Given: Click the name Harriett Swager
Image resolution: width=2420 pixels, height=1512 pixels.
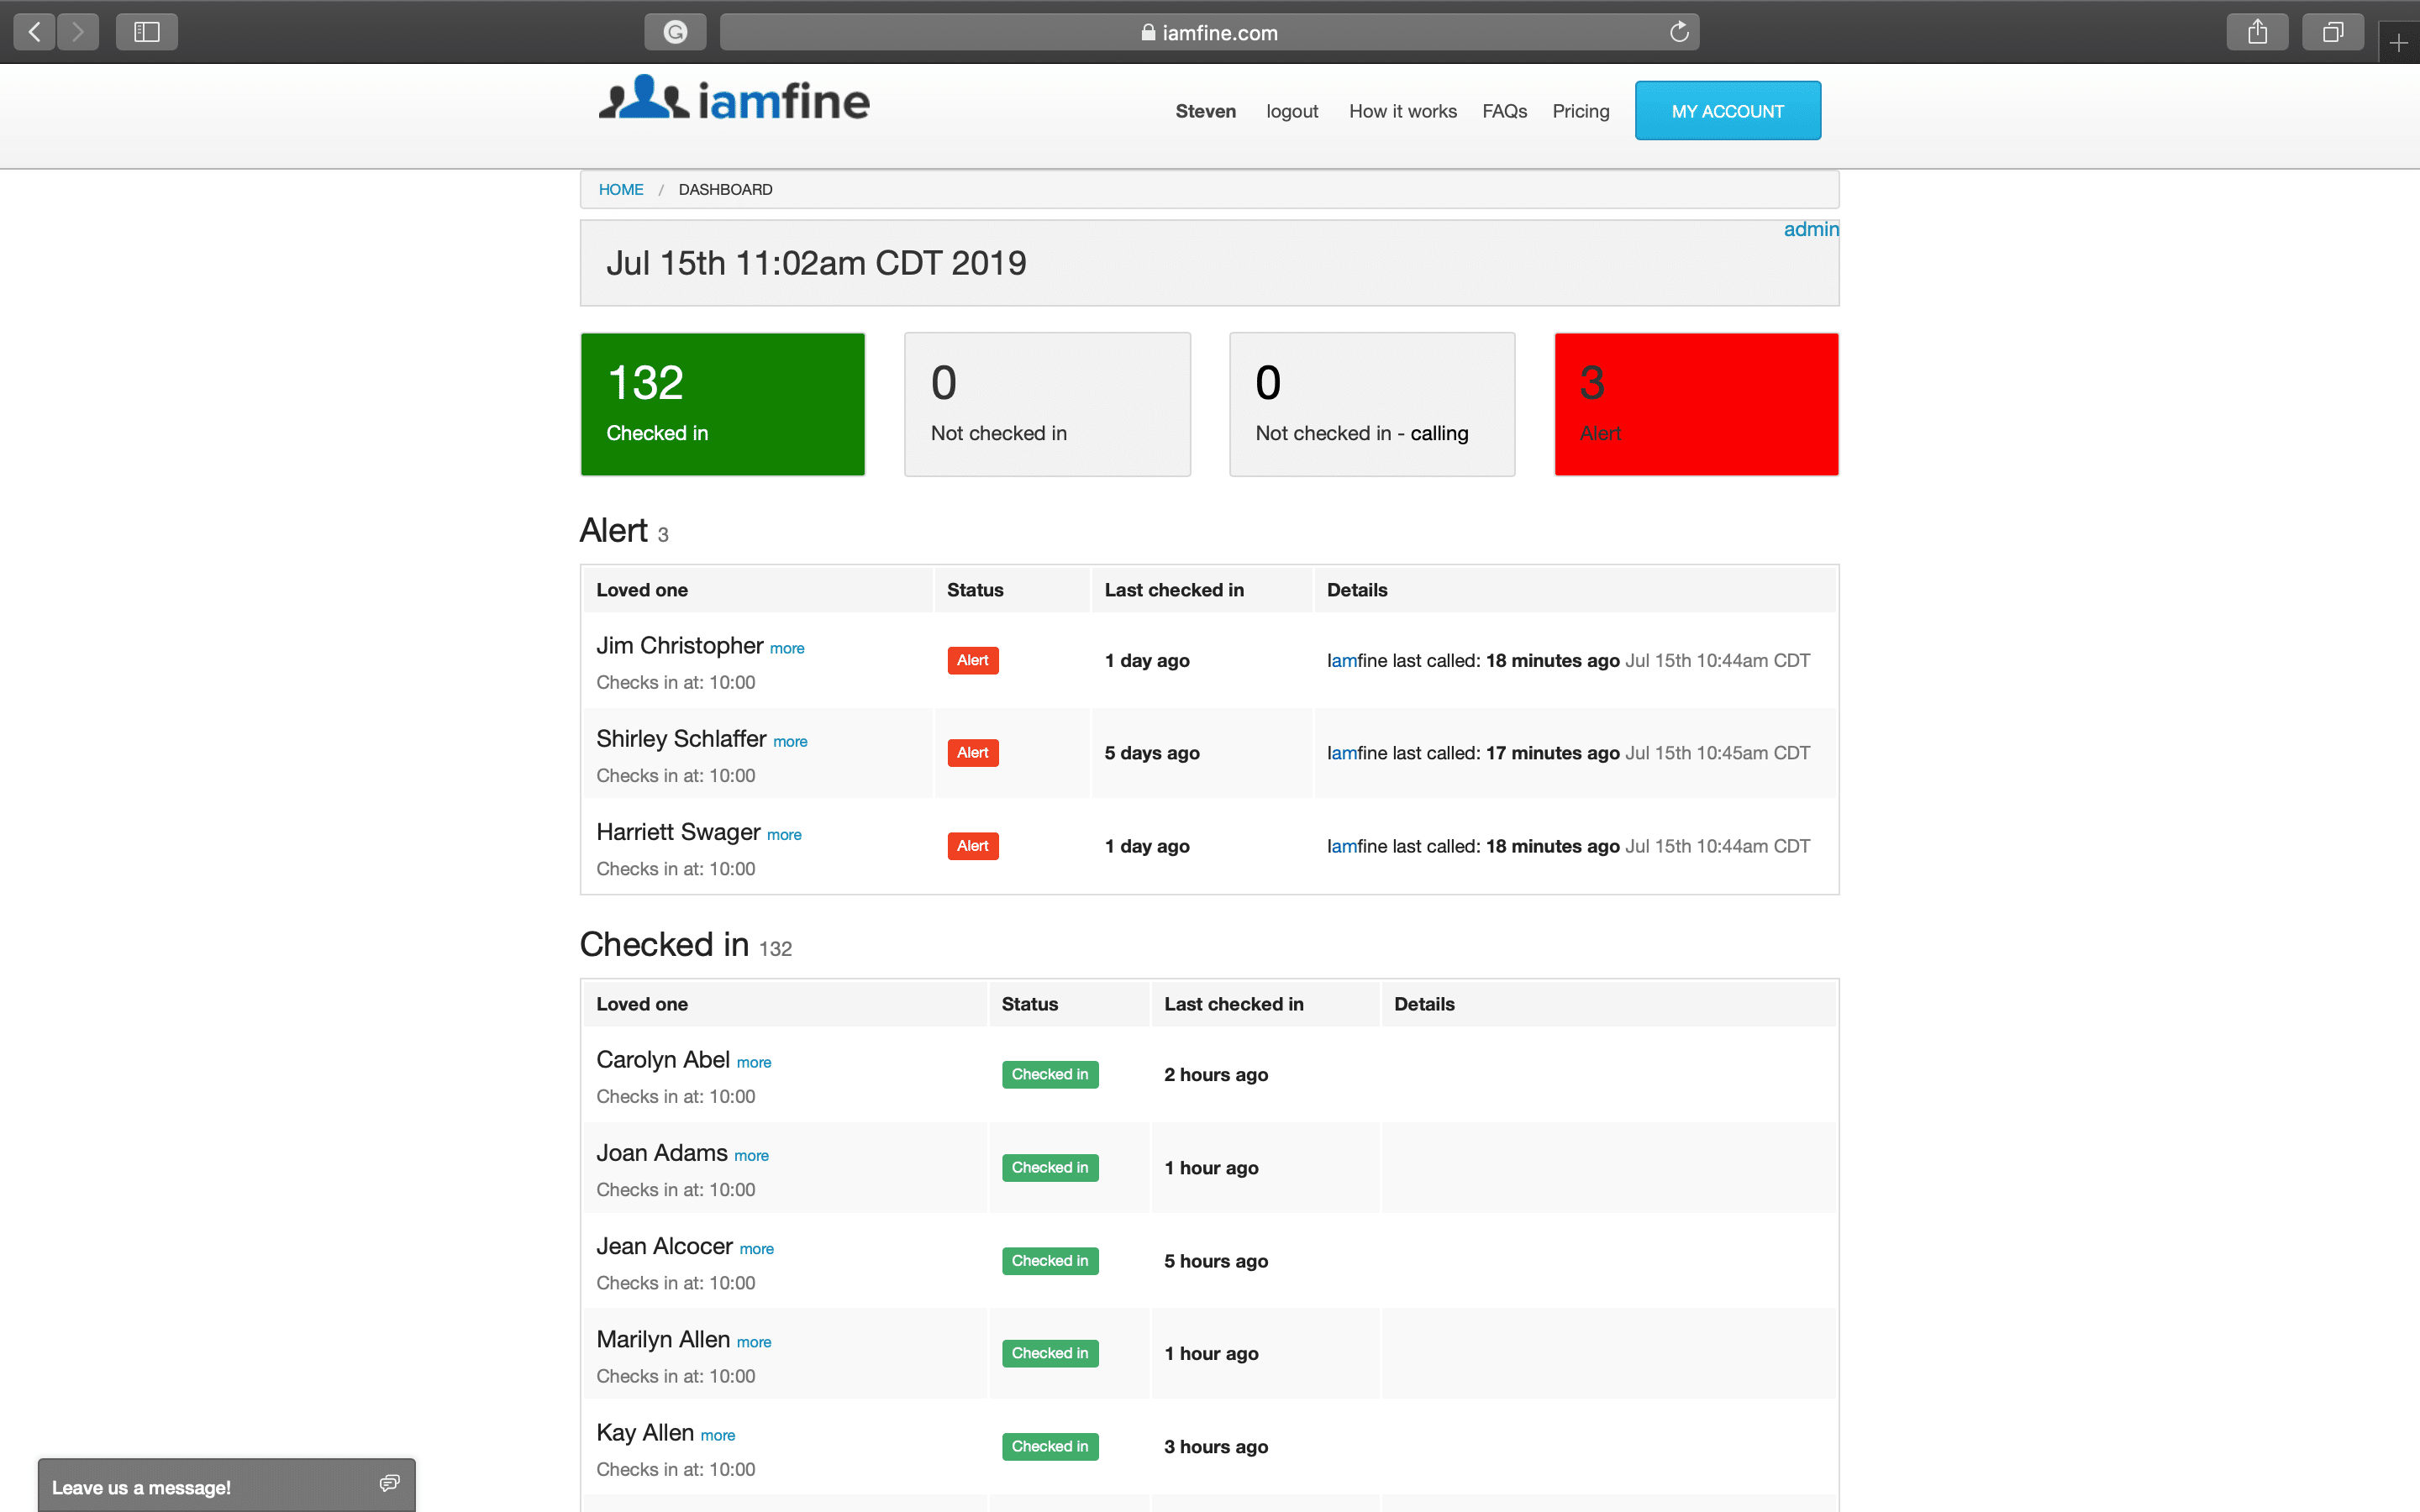Looking at the screenshot, I should point(678,832).
